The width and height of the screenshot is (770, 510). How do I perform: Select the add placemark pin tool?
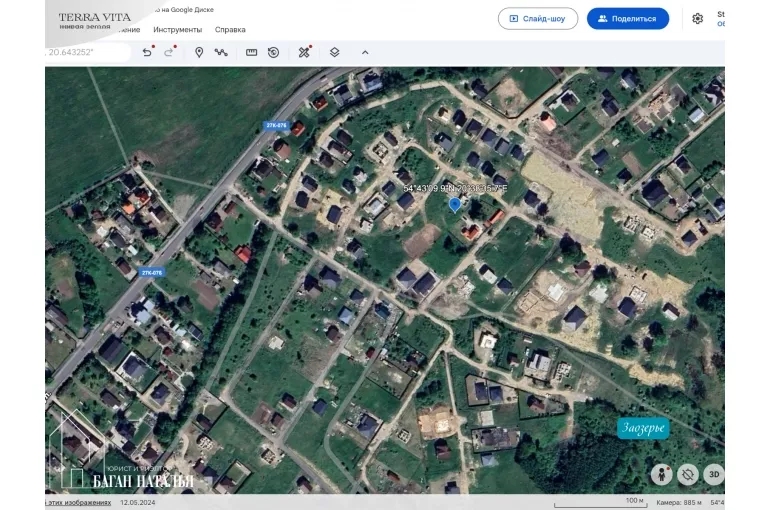pos(199,52)
